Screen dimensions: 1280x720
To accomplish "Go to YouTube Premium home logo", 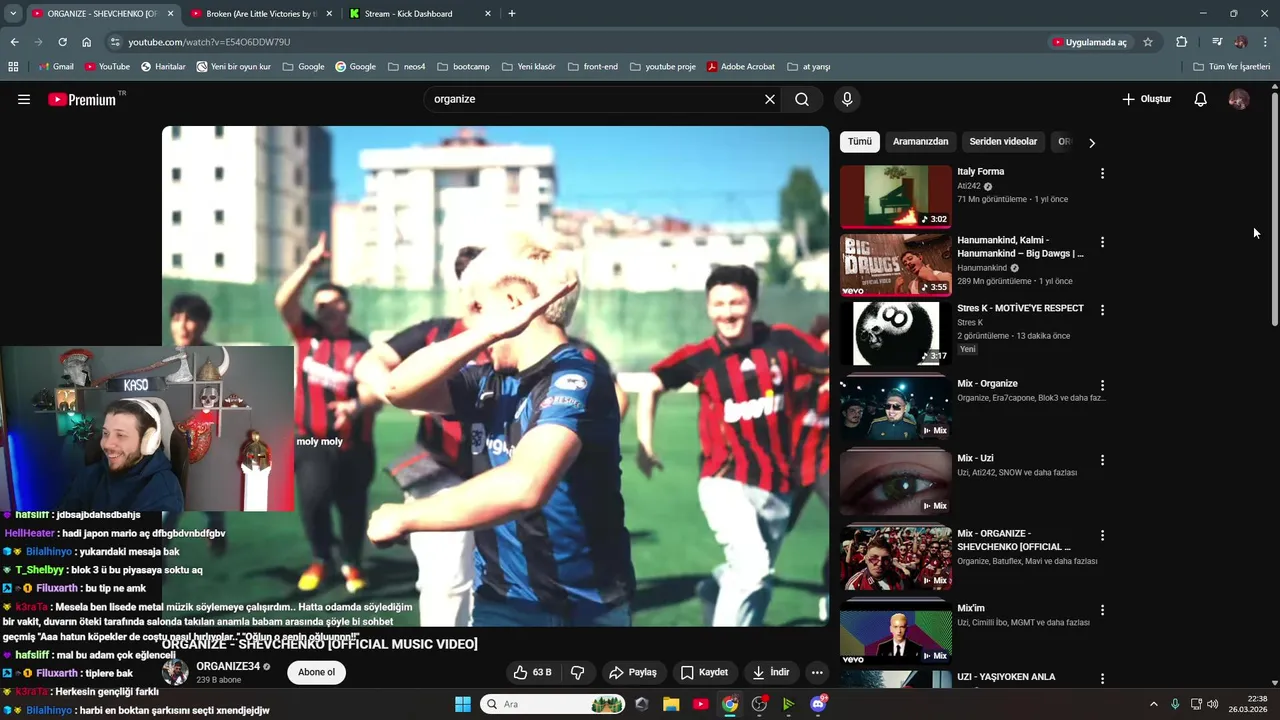I will pos(82,99).
